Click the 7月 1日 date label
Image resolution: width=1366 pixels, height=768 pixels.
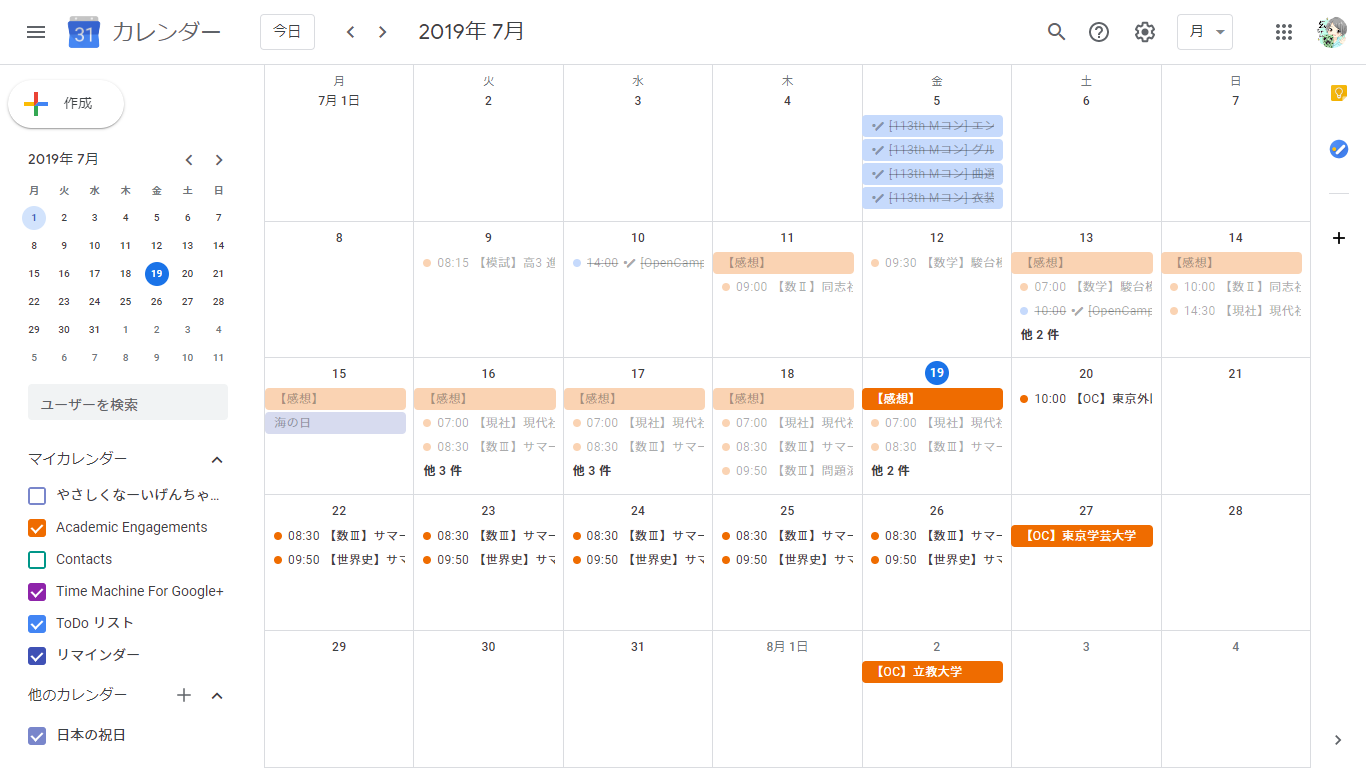[339, 101]
